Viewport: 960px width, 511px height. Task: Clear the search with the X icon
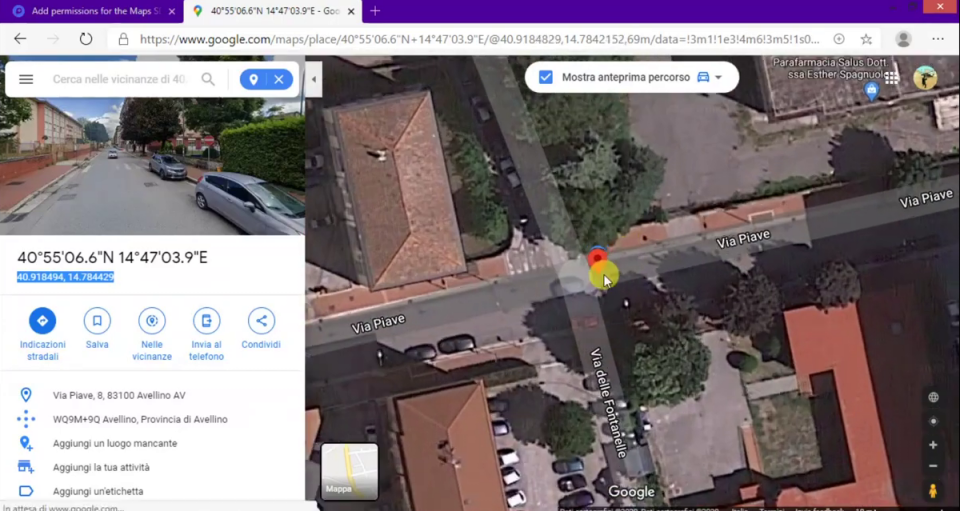279,80
